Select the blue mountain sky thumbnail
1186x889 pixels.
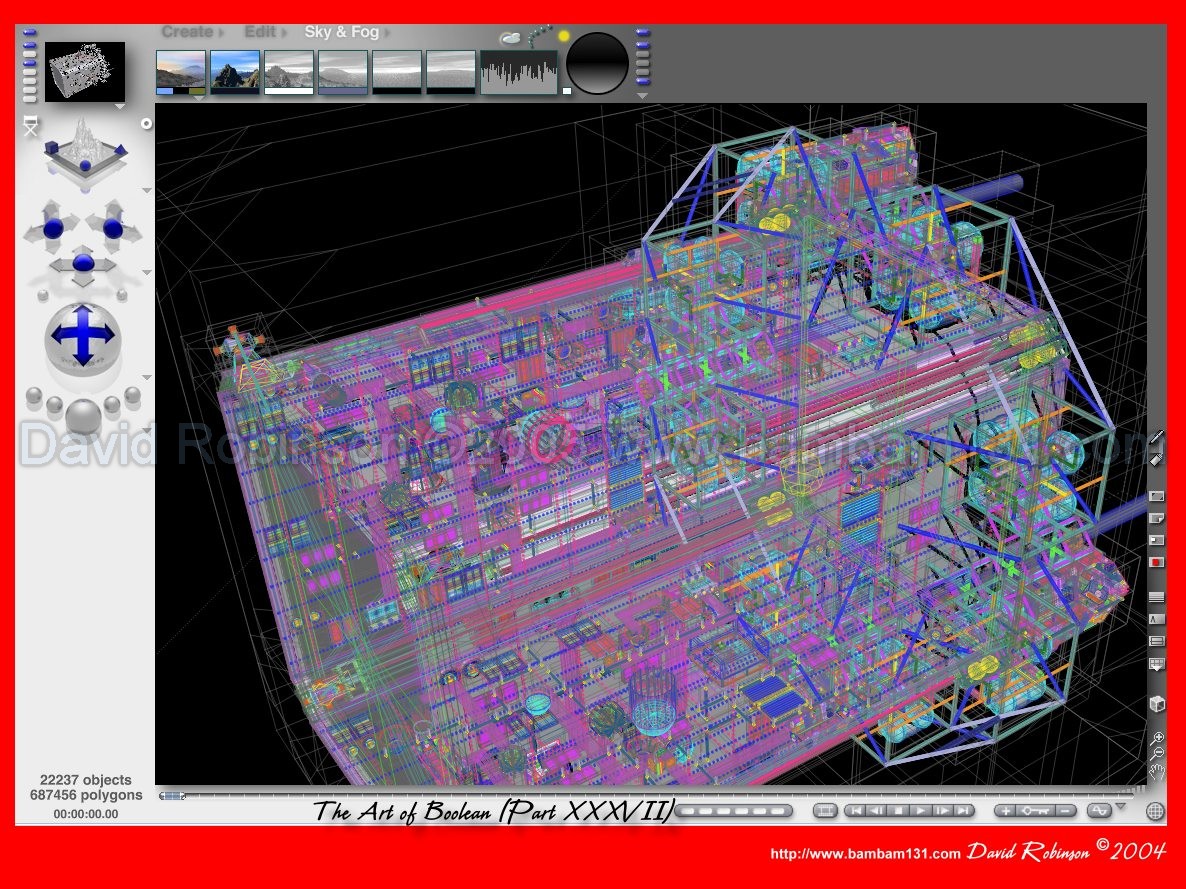tap(234, 72)
